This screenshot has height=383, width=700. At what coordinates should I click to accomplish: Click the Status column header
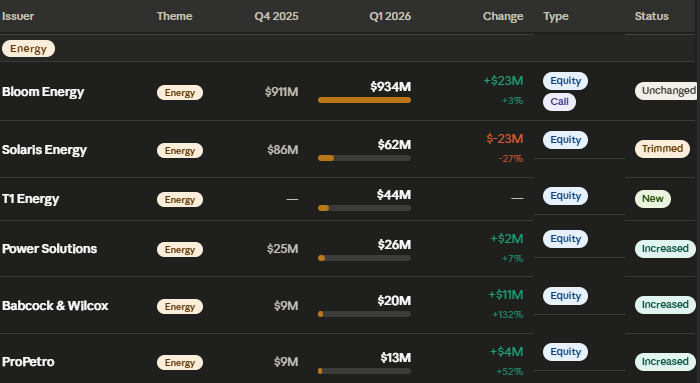(x=651, y=17)
